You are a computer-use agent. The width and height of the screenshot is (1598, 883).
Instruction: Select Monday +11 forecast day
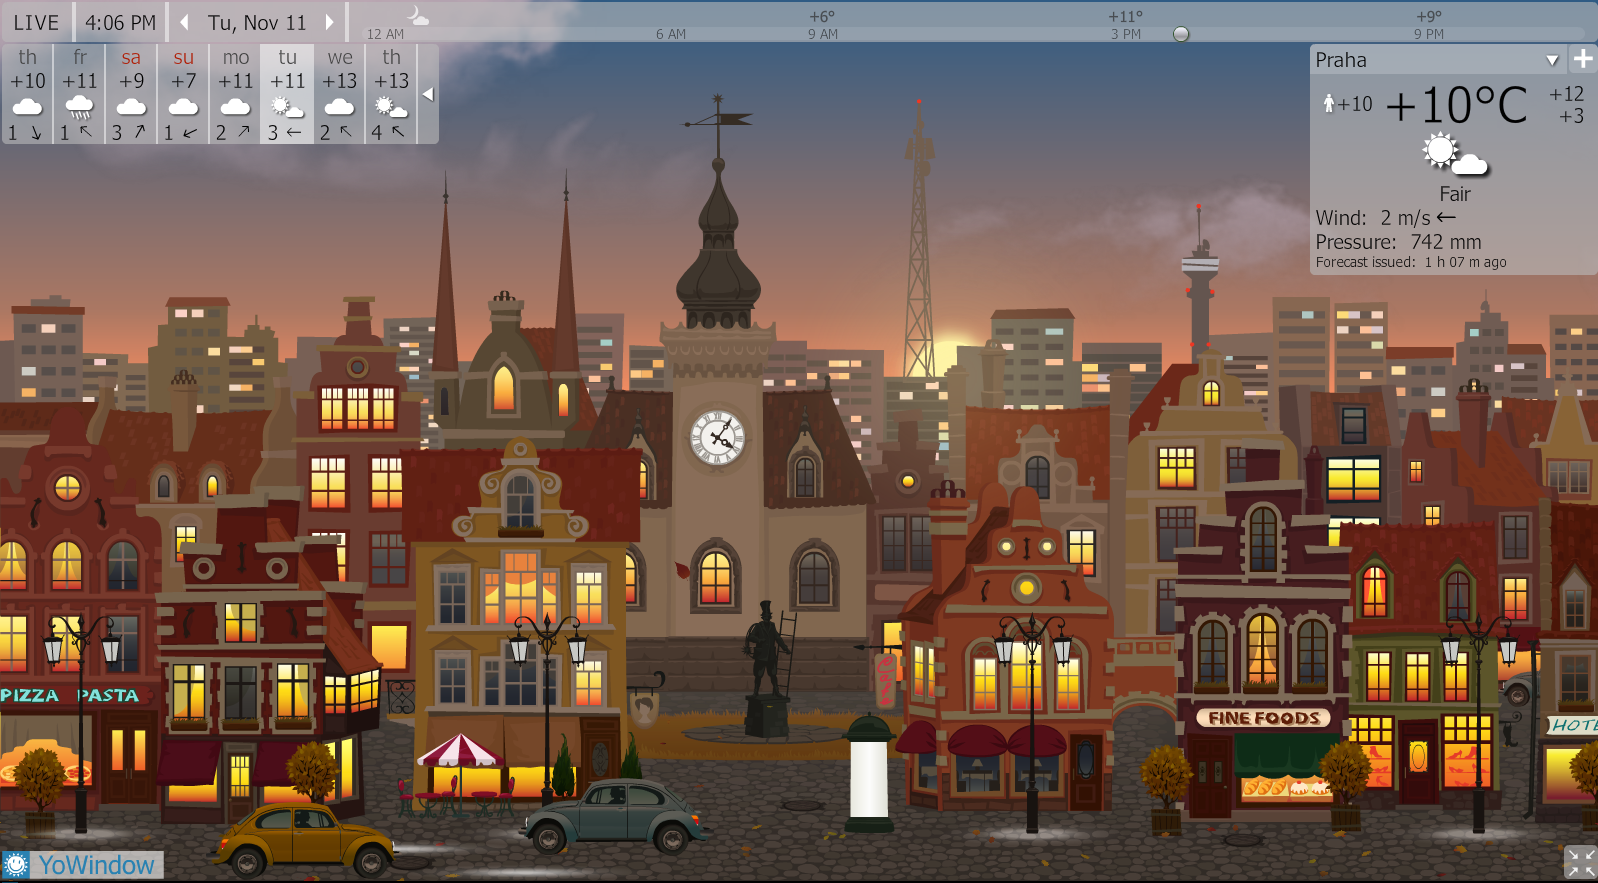pos(235,94)
